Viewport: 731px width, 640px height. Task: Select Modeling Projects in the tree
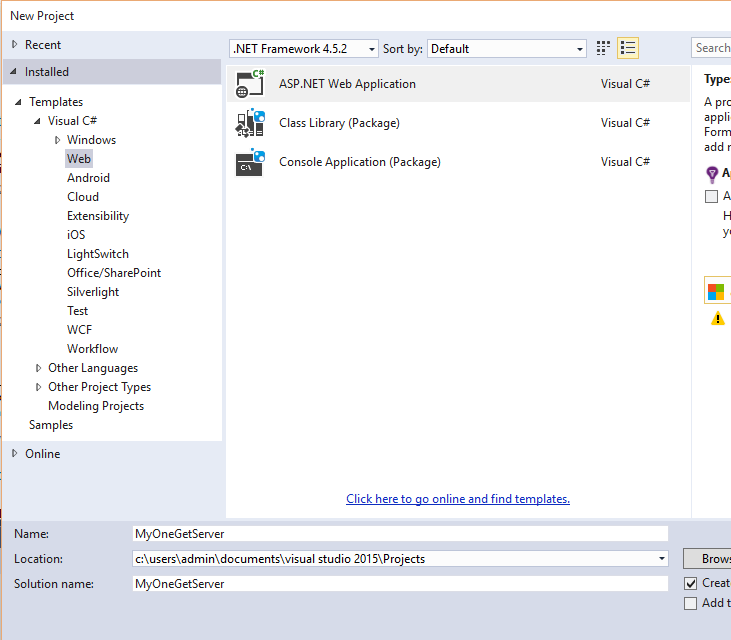pos(96,406)
